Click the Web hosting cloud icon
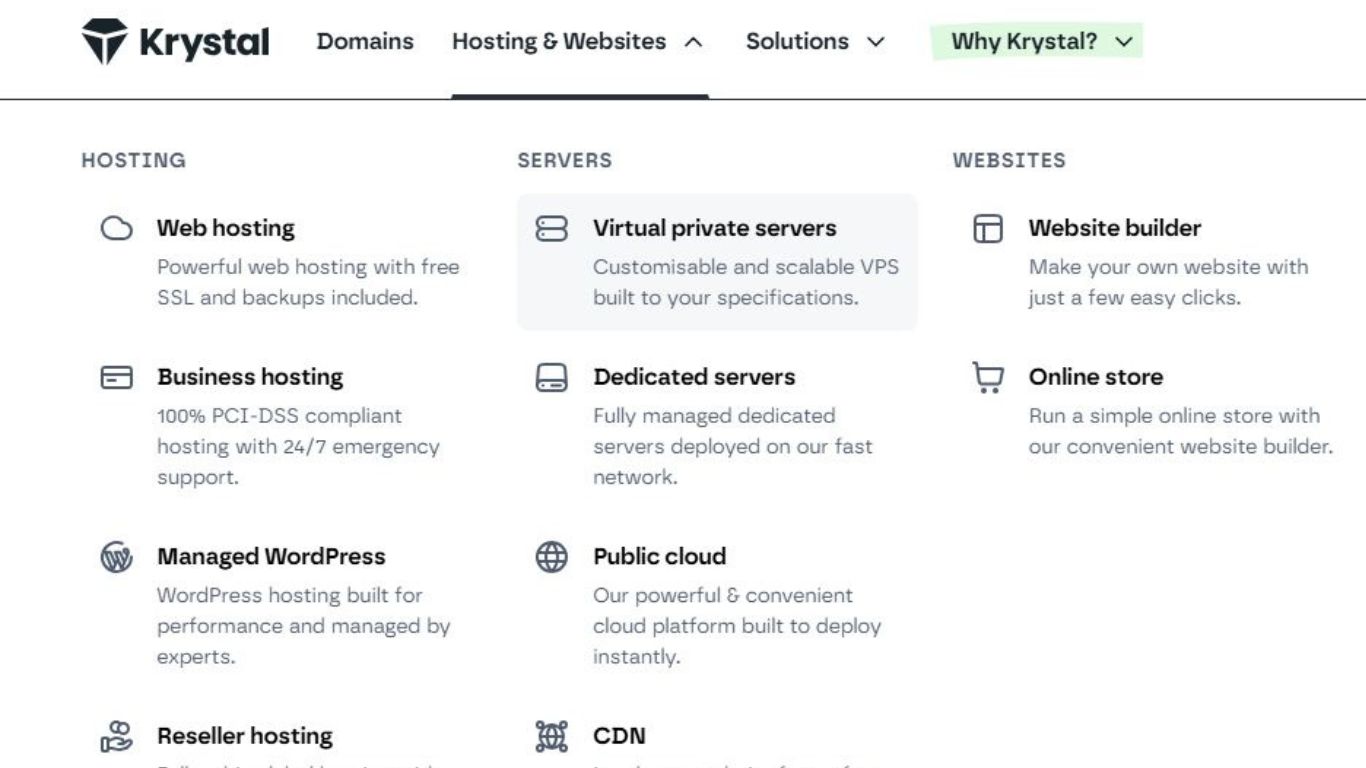 click(x=117, y=228)
